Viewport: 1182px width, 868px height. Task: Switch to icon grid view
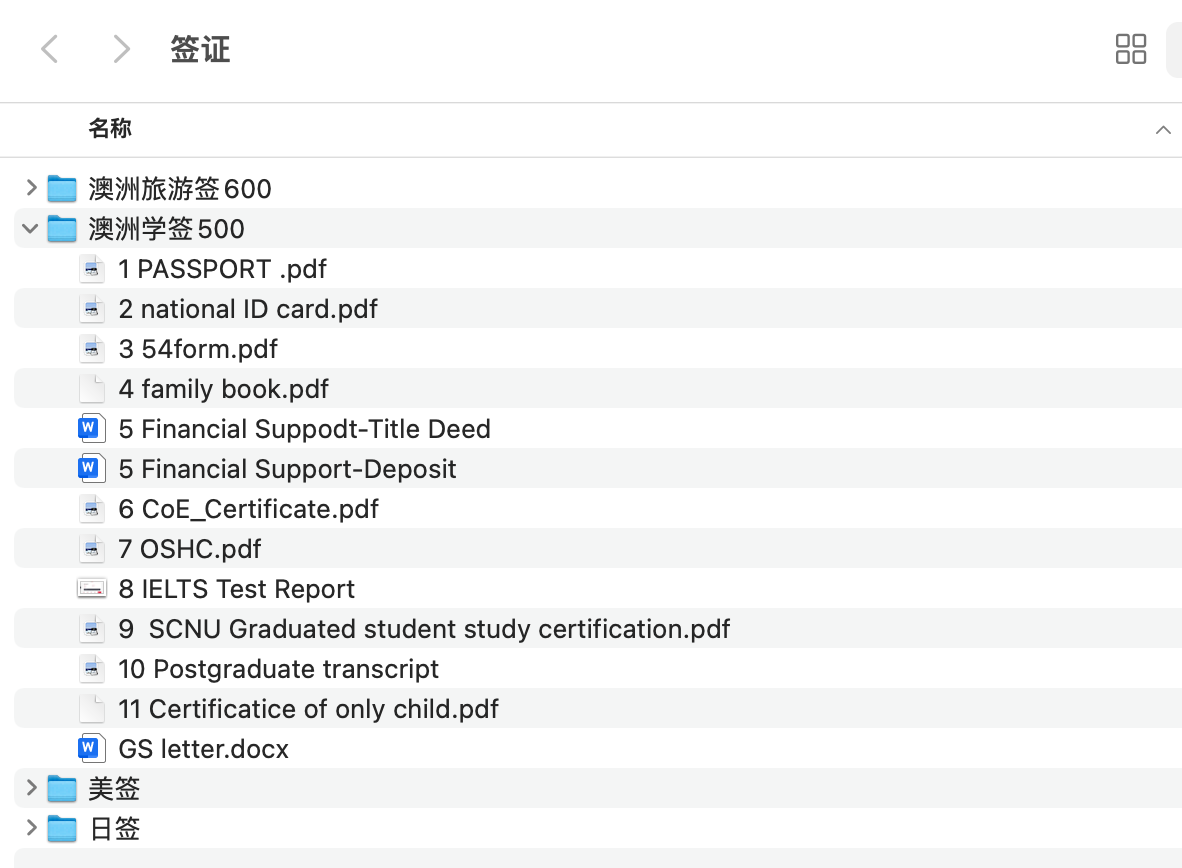(x=1130, y=48)
